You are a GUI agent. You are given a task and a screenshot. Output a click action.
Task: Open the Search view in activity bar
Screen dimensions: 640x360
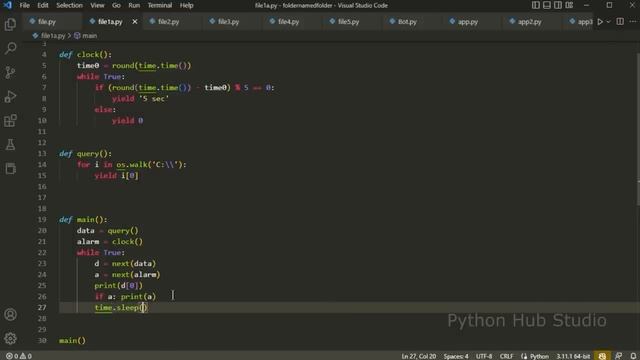point(10,48)
